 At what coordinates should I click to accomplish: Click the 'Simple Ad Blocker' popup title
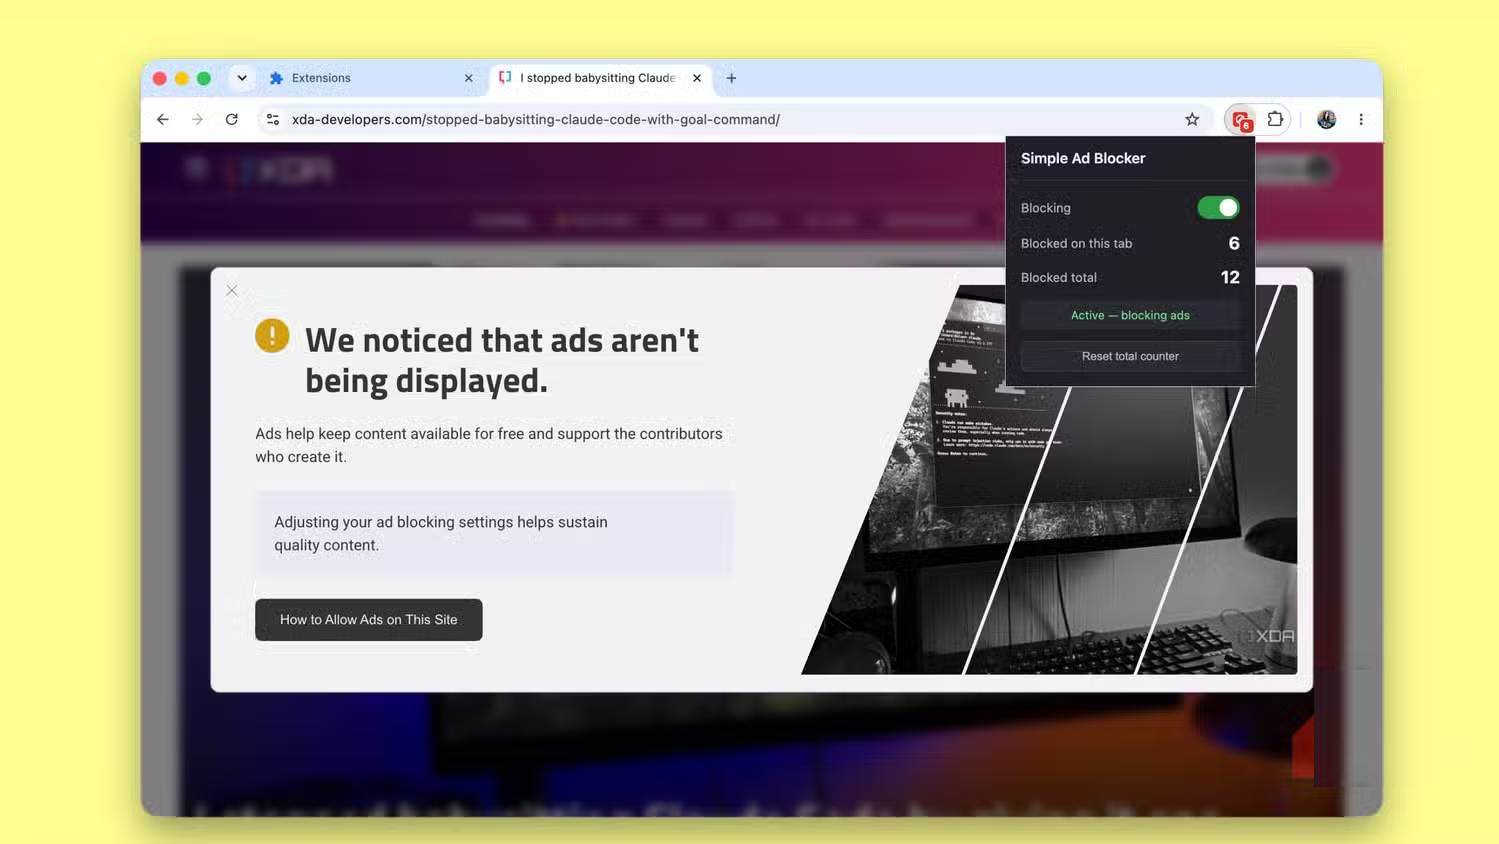[1083, 158]
